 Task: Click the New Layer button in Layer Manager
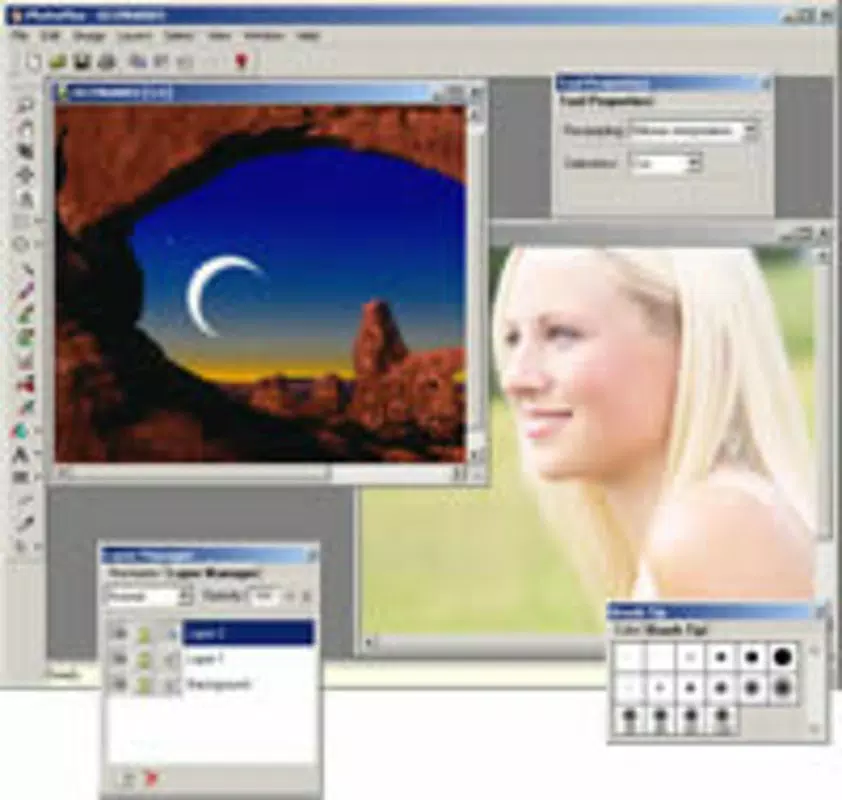point(127,779)
